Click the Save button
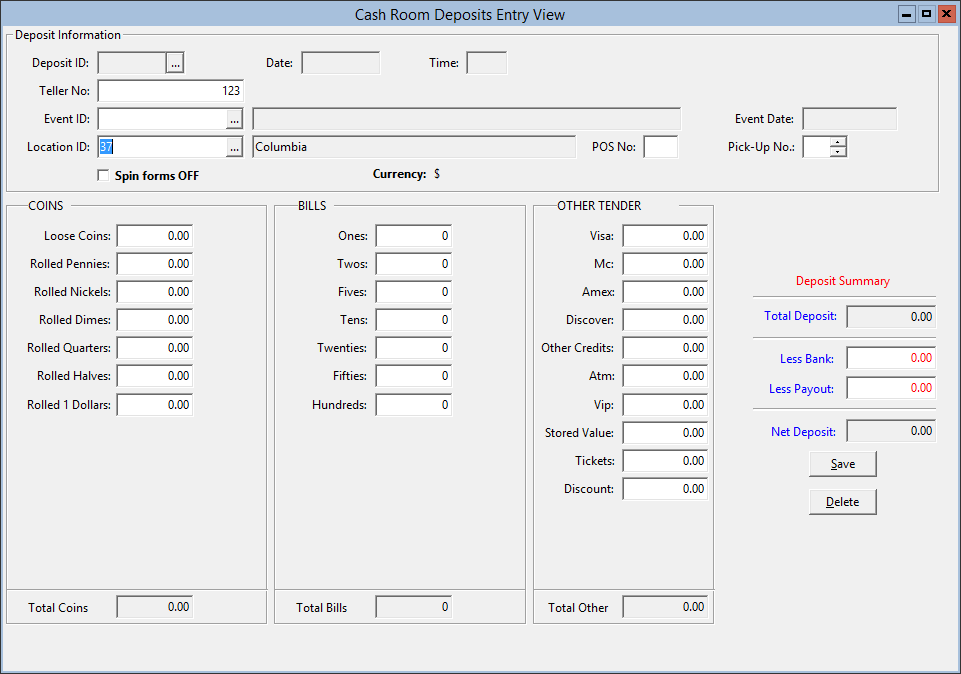The width and height of the screenshot is (961, 674). pos(843,464)
